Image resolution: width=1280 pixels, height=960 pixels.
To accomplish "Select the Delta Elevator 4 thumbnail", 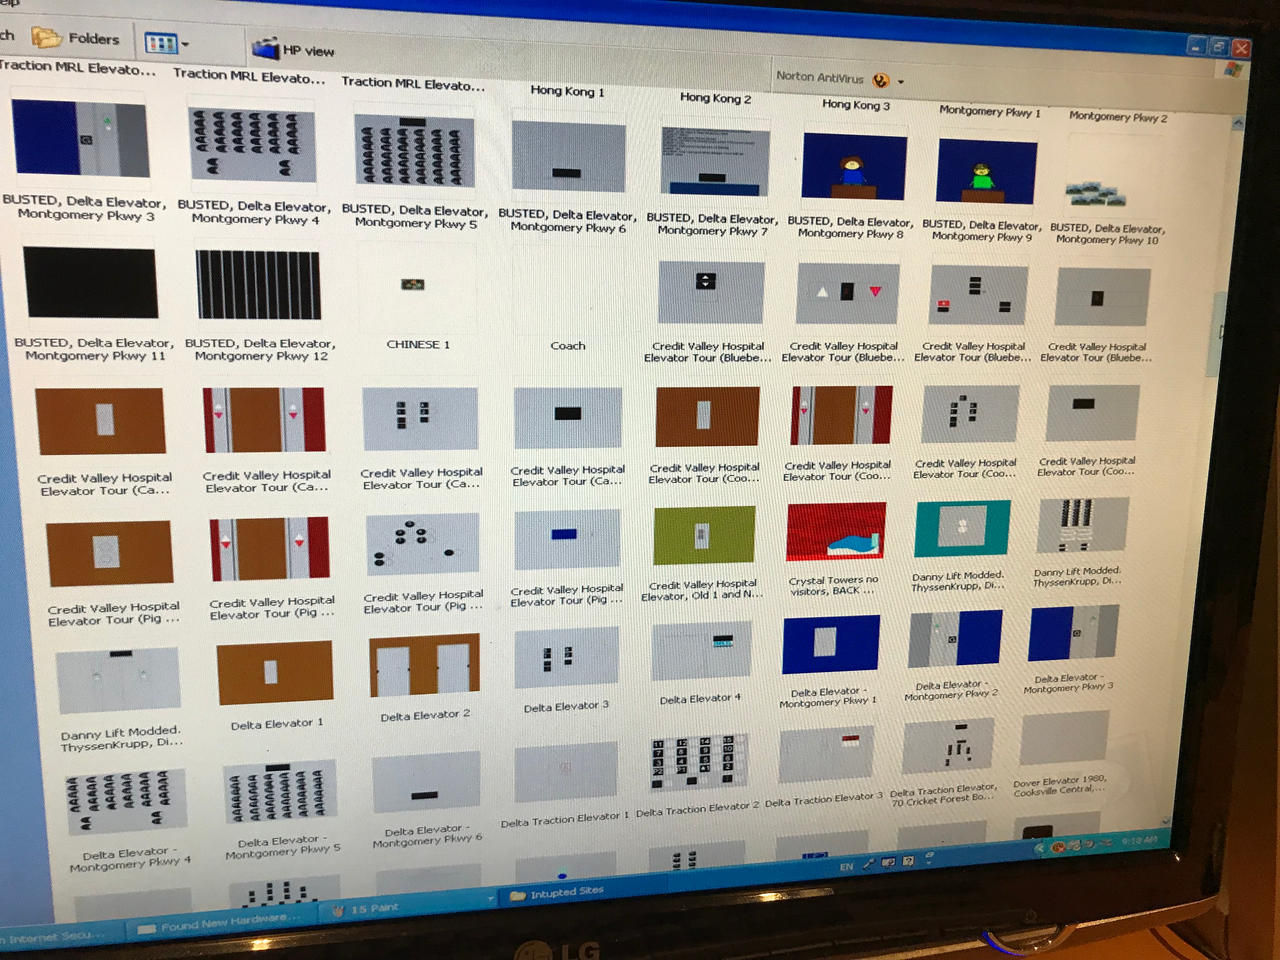I will coord(701,651).
